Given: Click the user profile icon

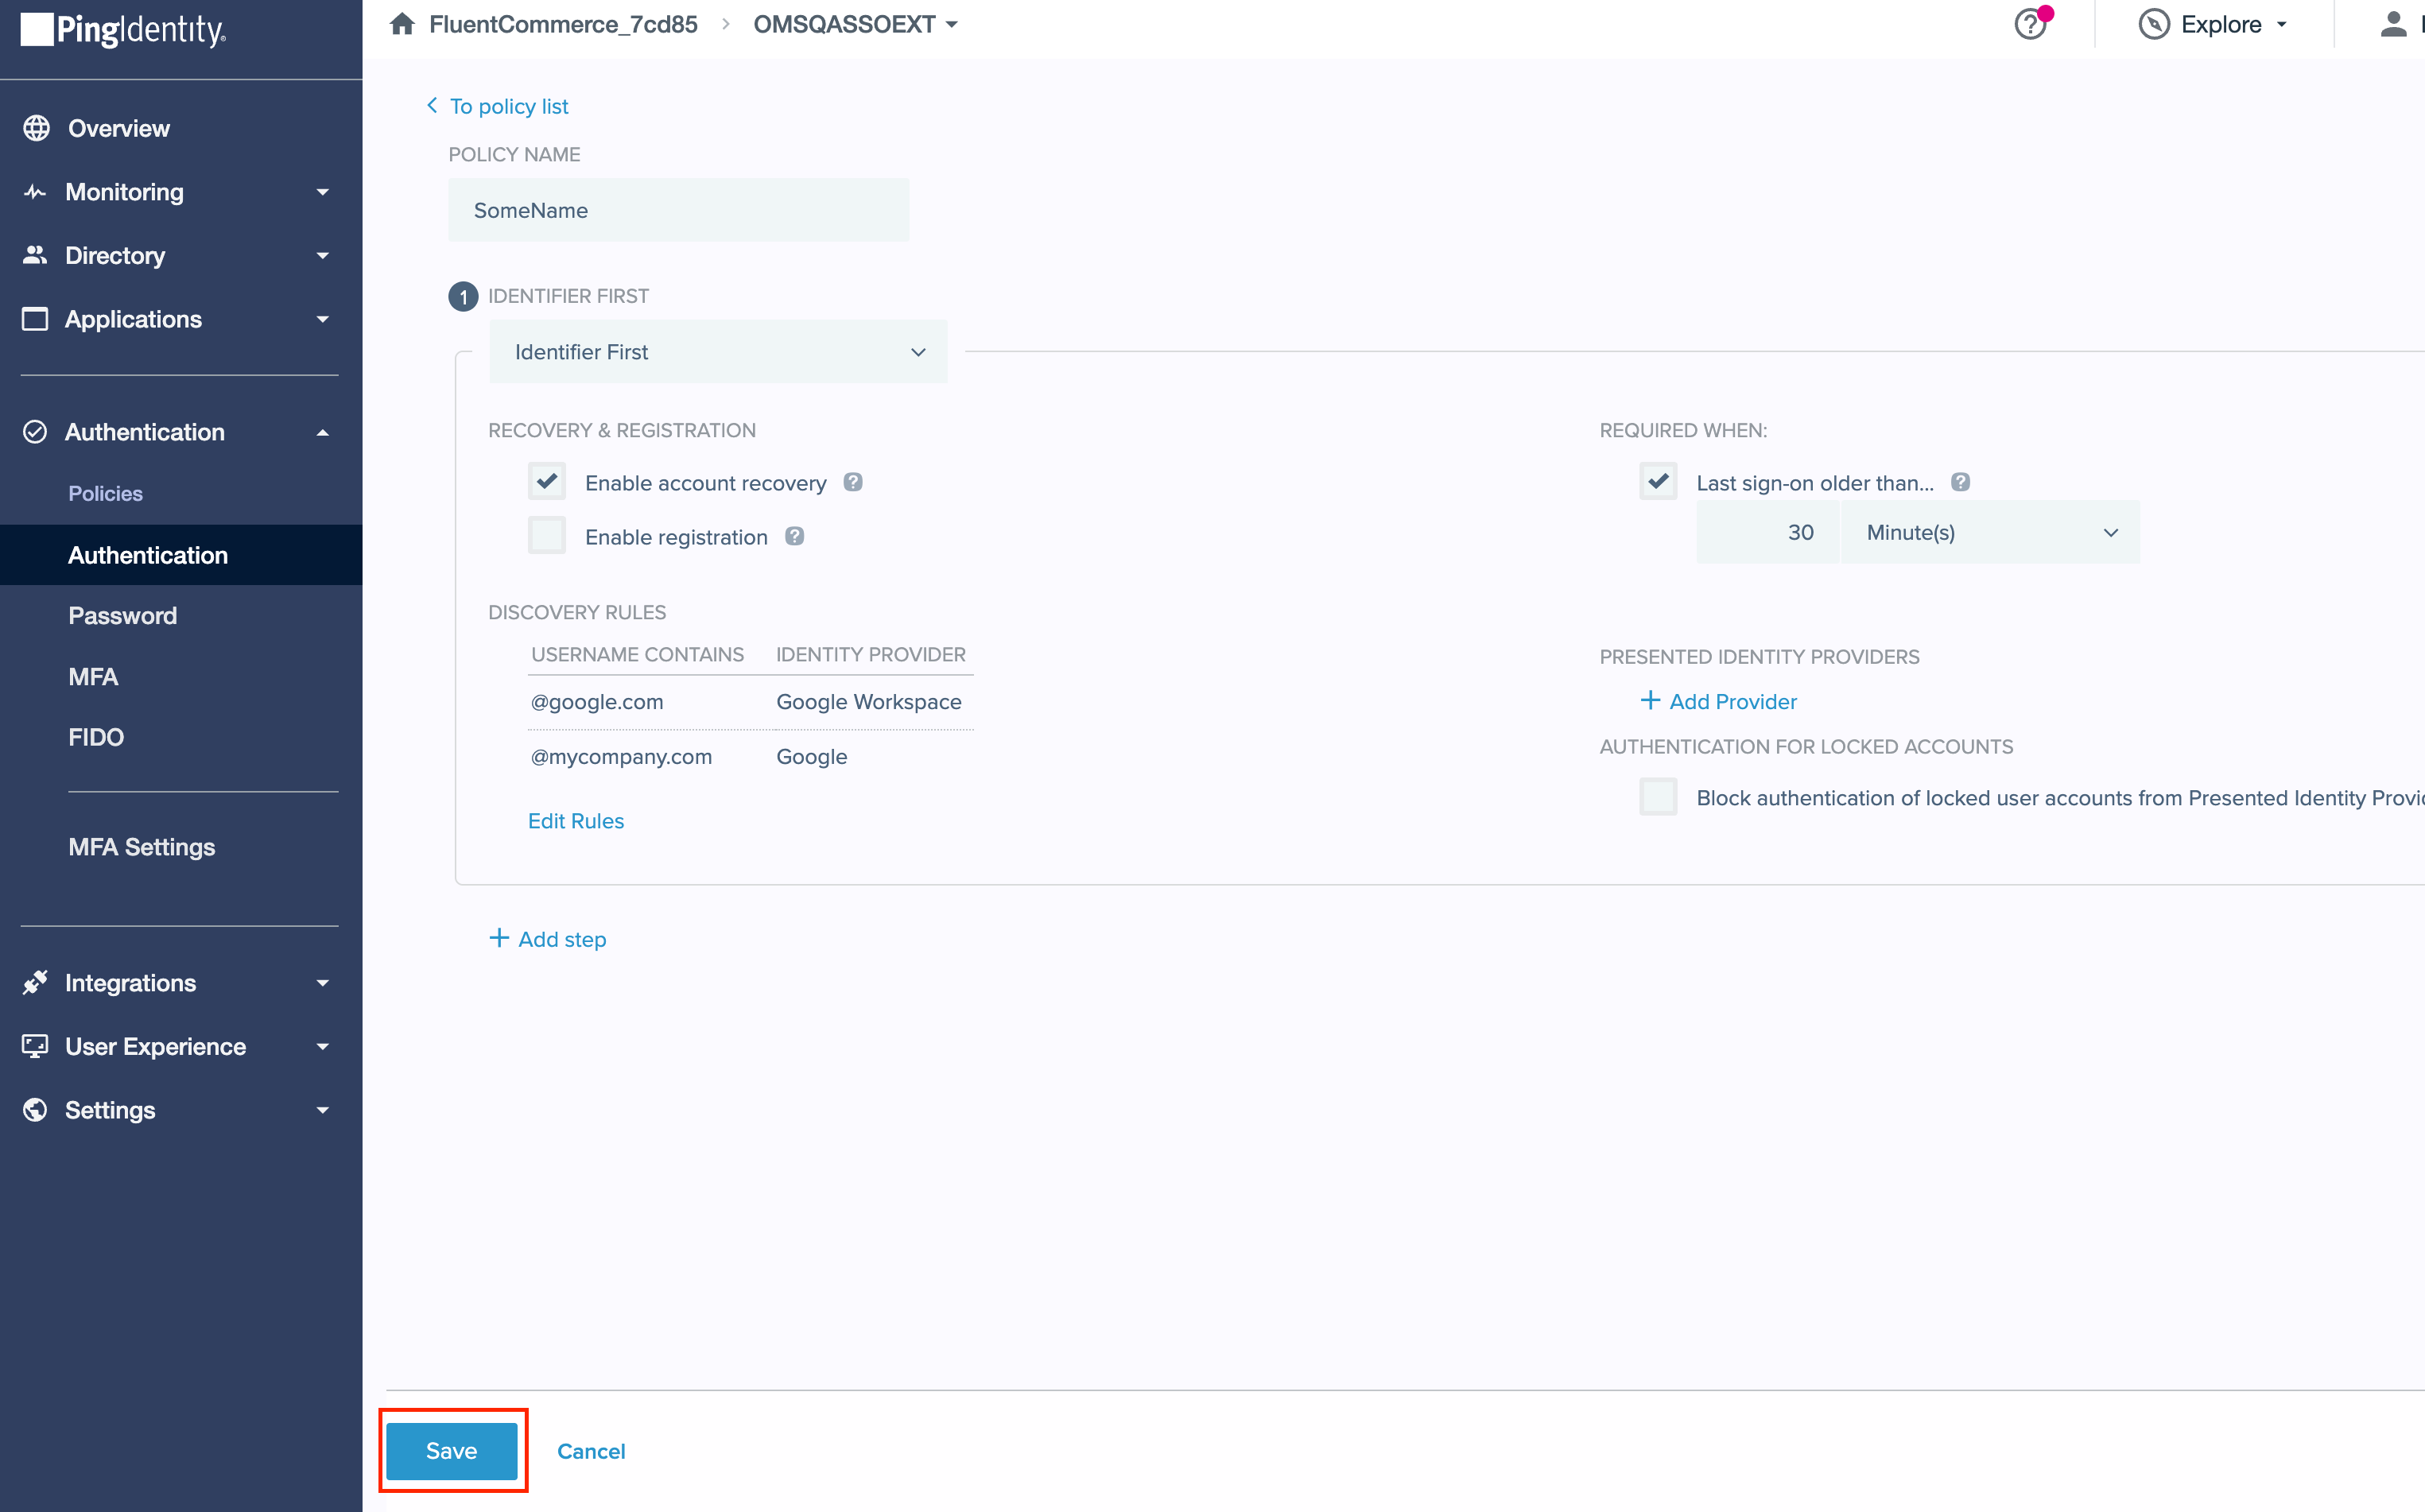Looking at the screenshot, I should pos(2392,24).
